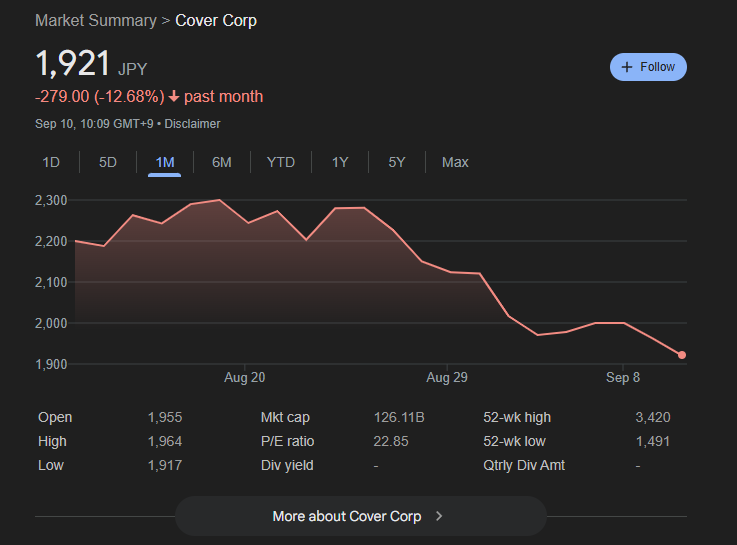
Task: Click the Qtrly Div Amt label
Action: click(x=524, y=465)
